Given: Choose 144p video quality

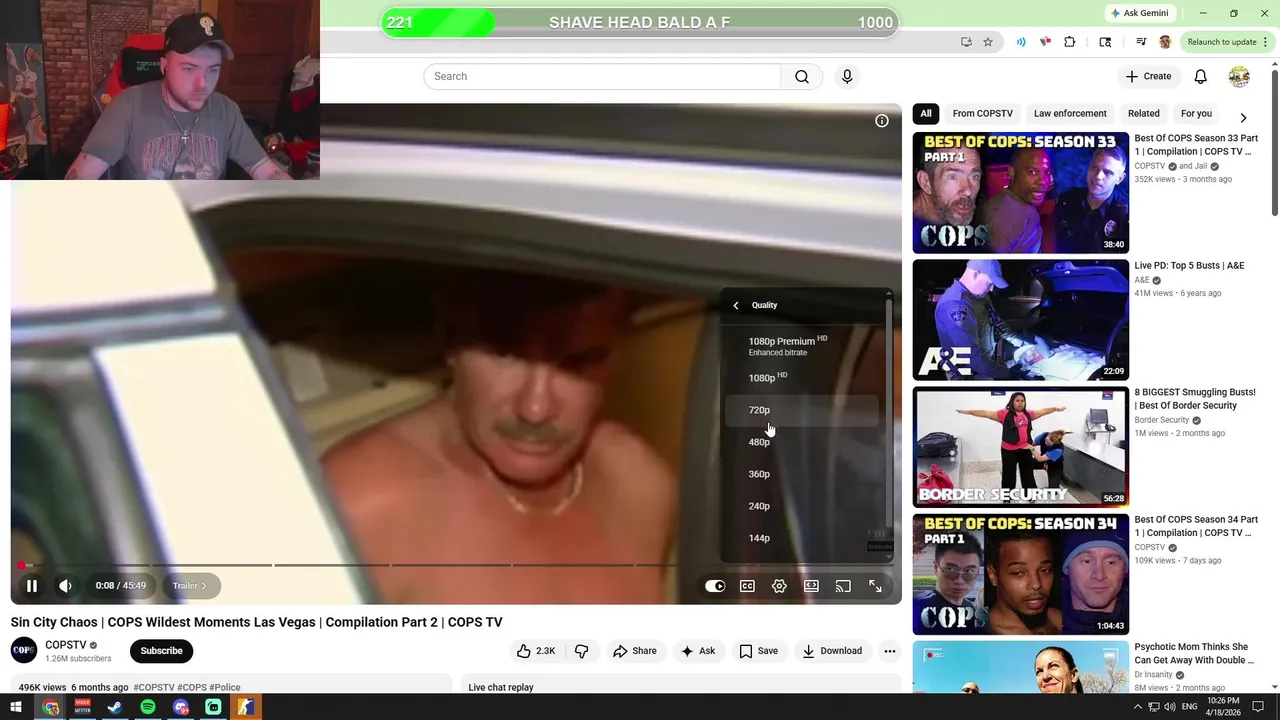Looking at the screenshot, I should pos(802,538).
